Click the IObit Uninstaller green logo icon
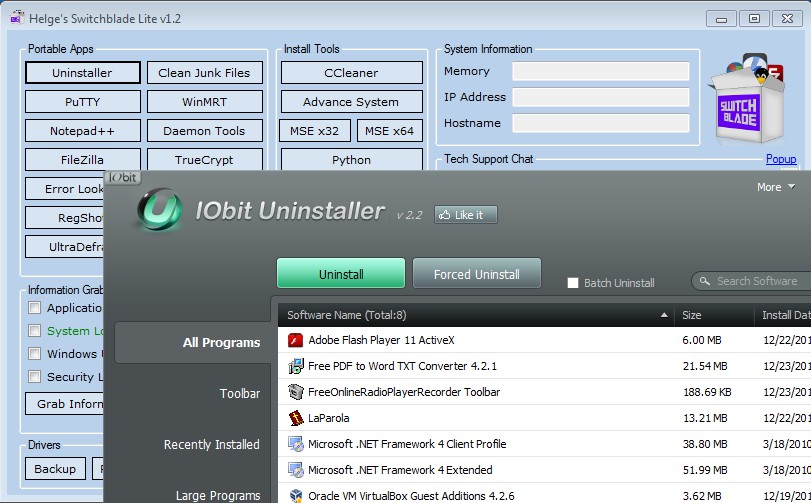 click(x=159, y=209)
